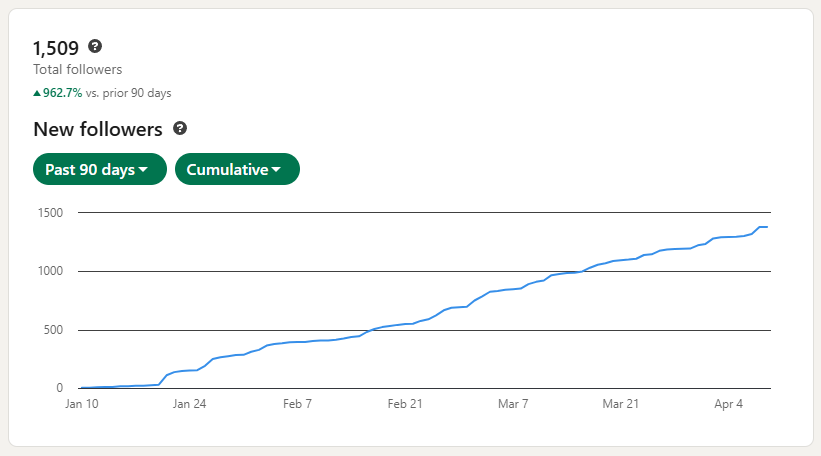This screenshot has height=456, width=821.
Task: Click the Total followers label
Action: click(x=78, y=70)
